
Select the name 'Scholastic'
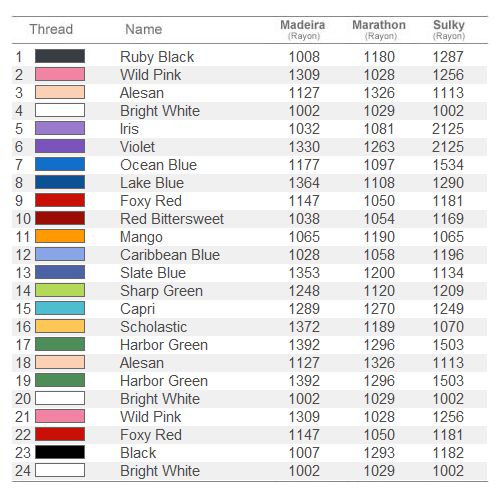click(153, 327)
